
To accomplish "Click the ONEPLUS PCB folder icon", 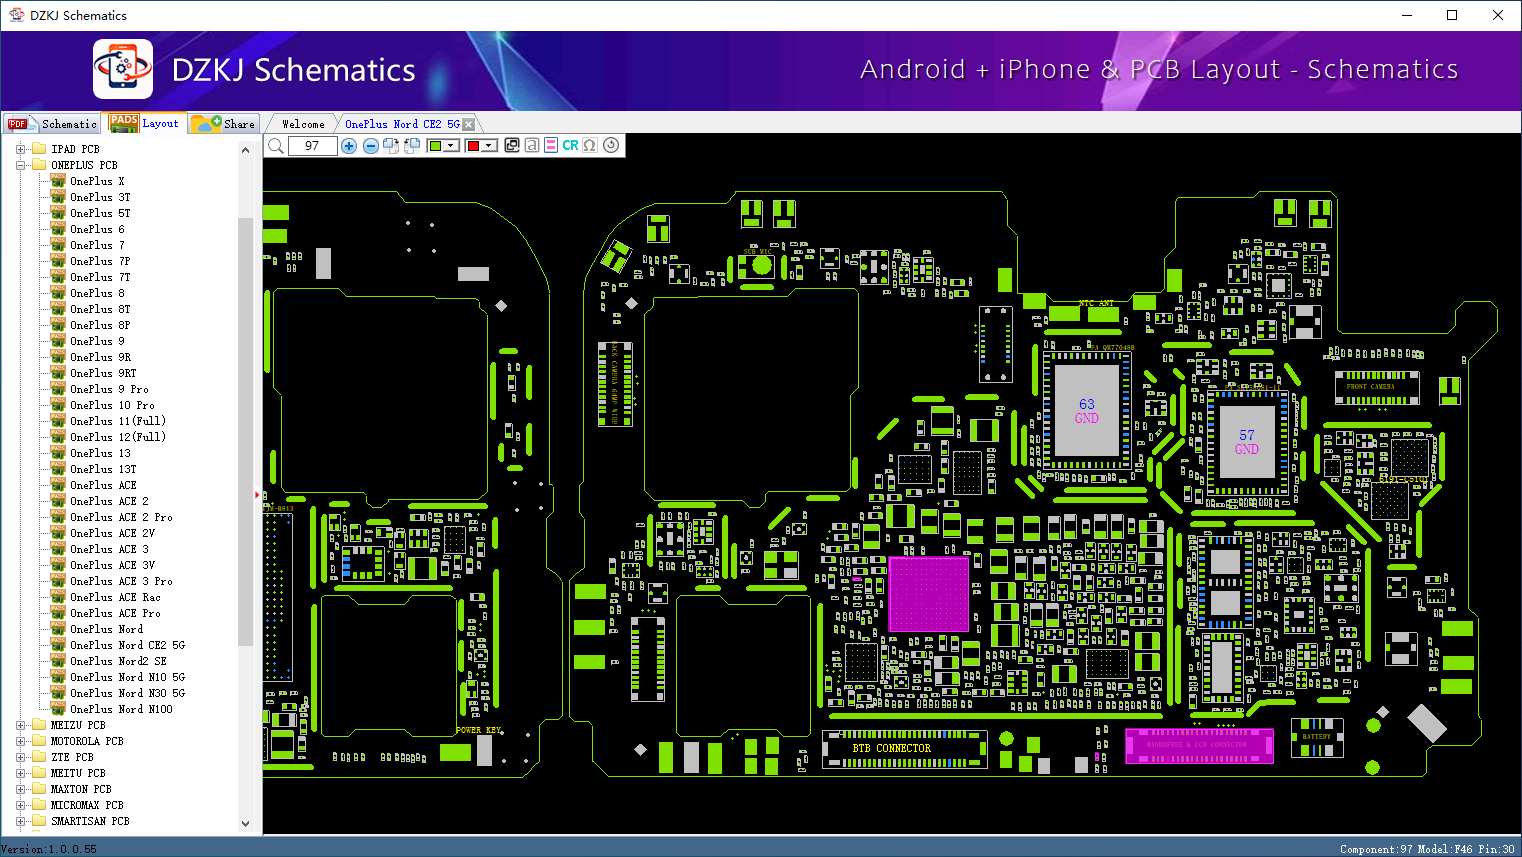I will pyautogui.click(x=39, y=165).
